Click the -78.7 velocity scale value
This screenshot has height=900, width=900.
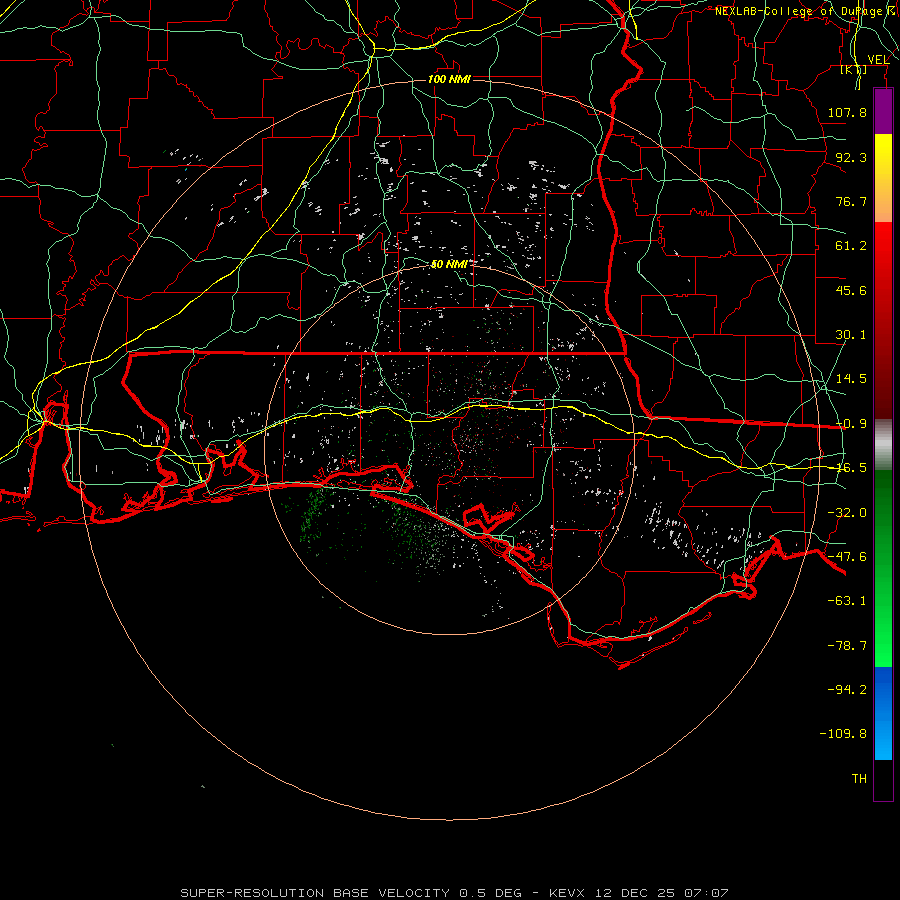pyautogui.click(x=847, y=646)
